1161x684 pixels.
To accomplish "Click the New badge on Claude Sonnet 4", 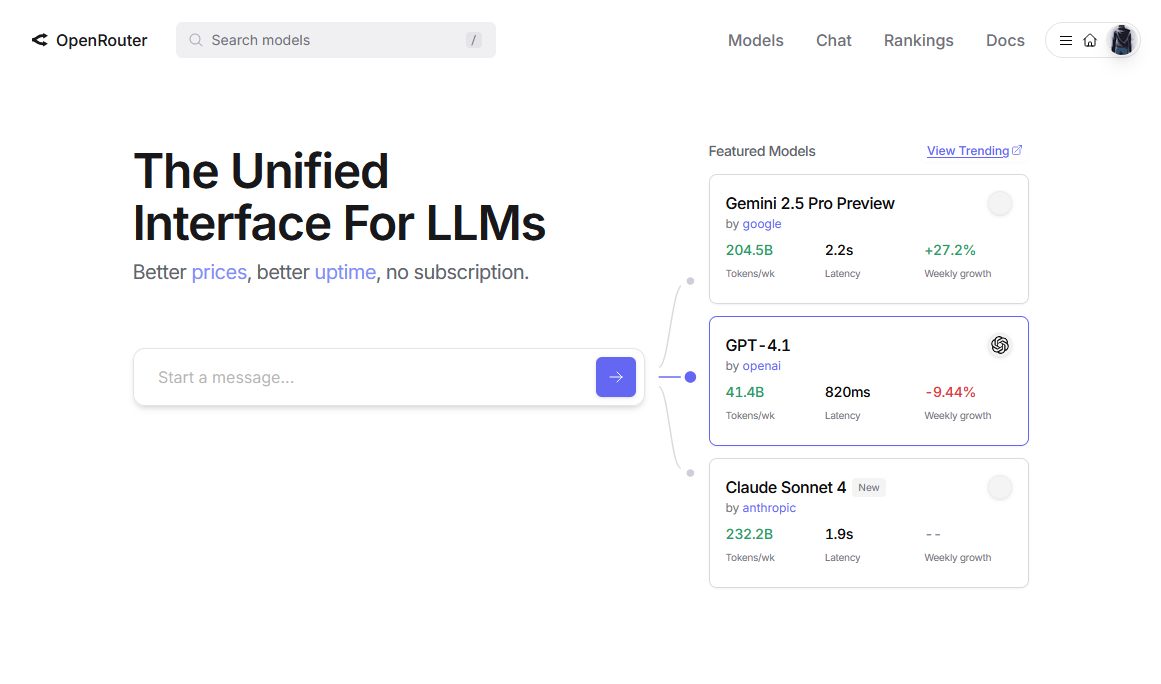I will tap(869, 488).
